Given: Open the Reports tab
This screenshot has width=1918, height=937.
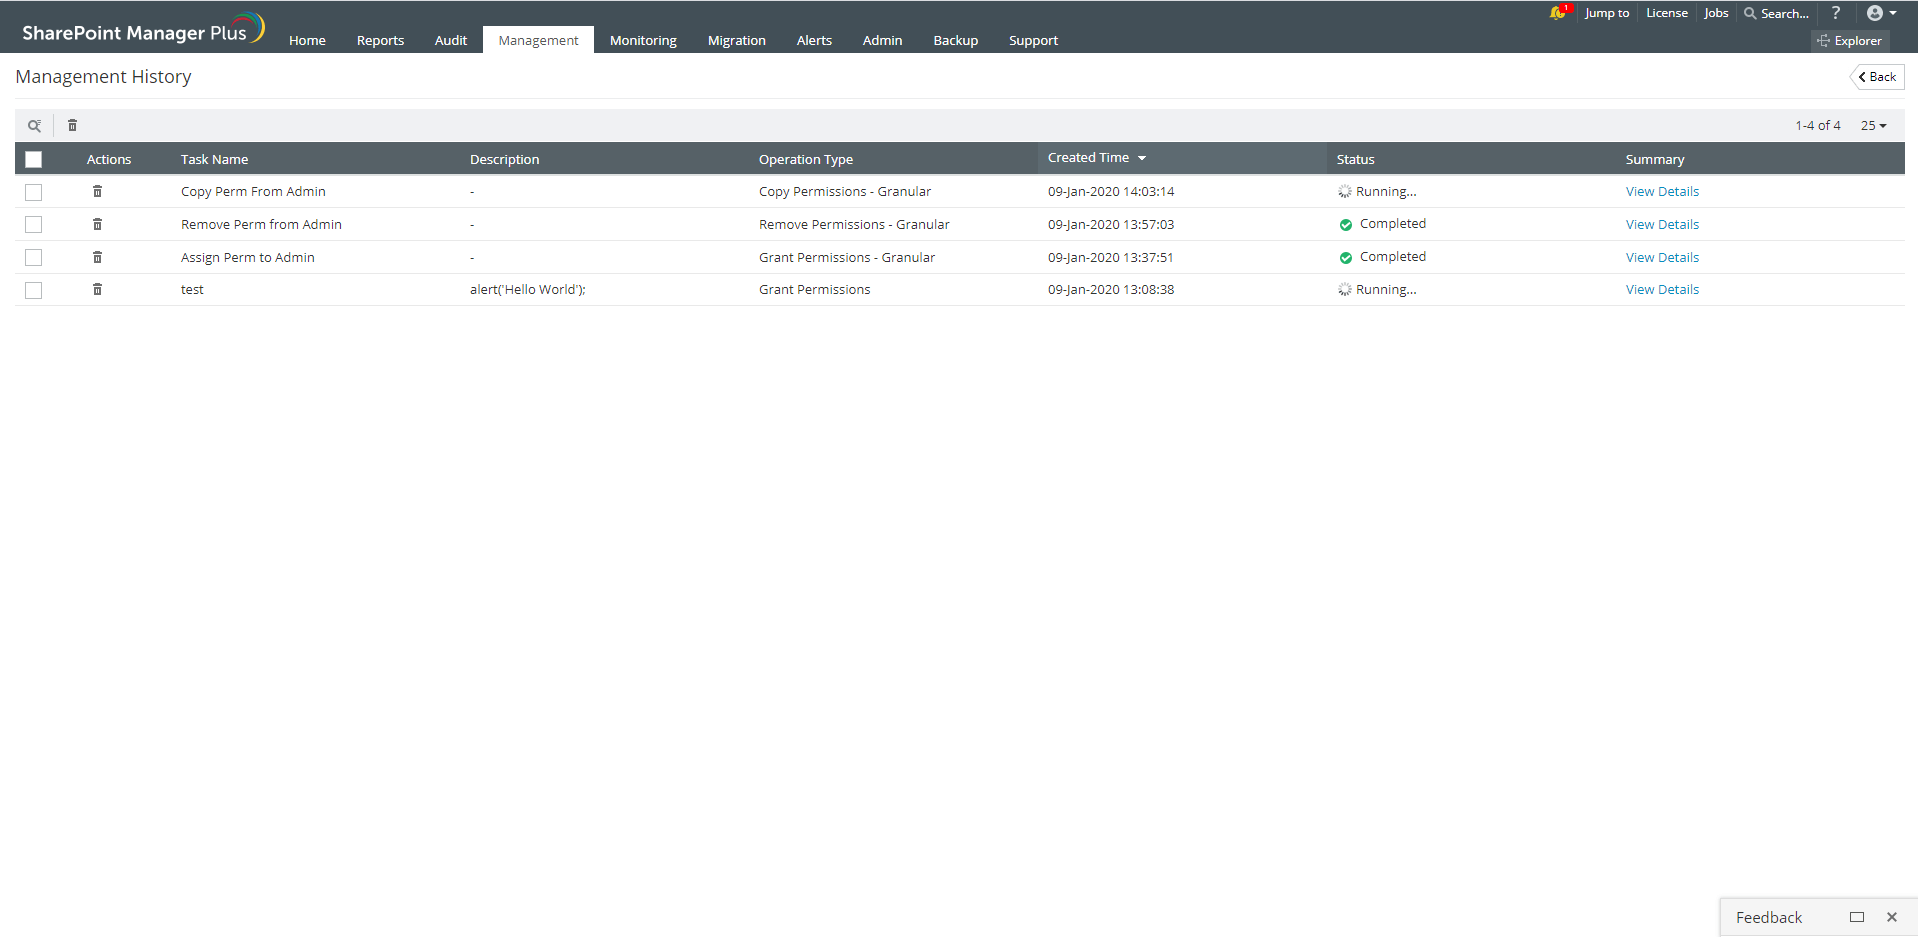Looking at the screenshot, I should coord(380,40).
